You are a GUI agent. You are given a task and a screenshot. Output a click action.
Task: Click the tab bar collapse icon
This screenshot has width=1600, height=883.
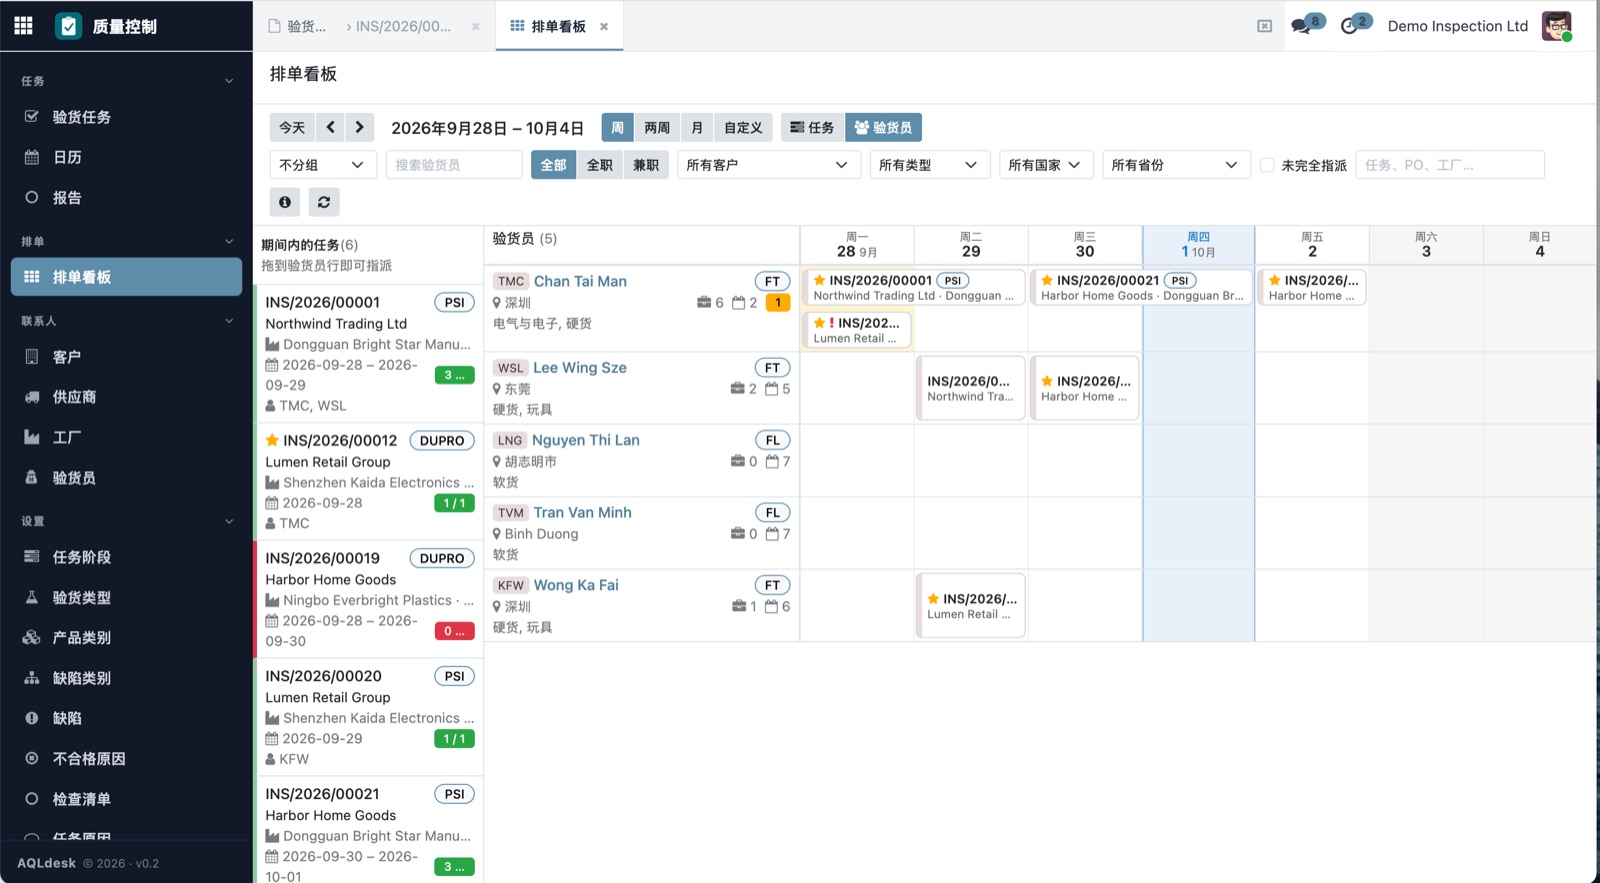[x=1264, y=26]
